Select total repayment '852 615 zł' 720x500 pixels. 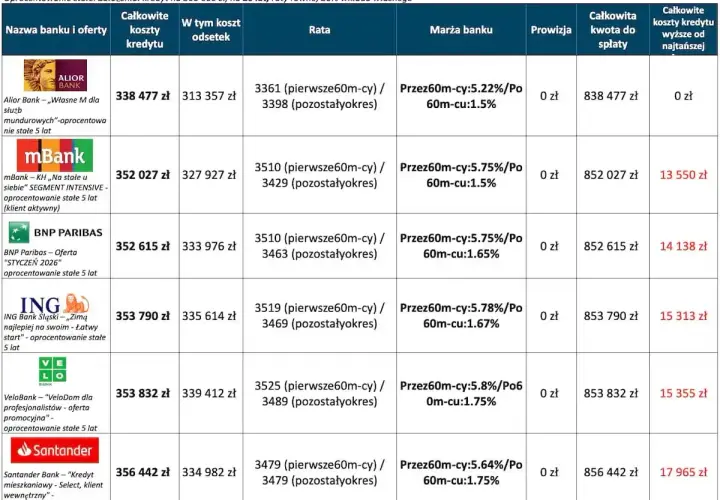(611, 246)
